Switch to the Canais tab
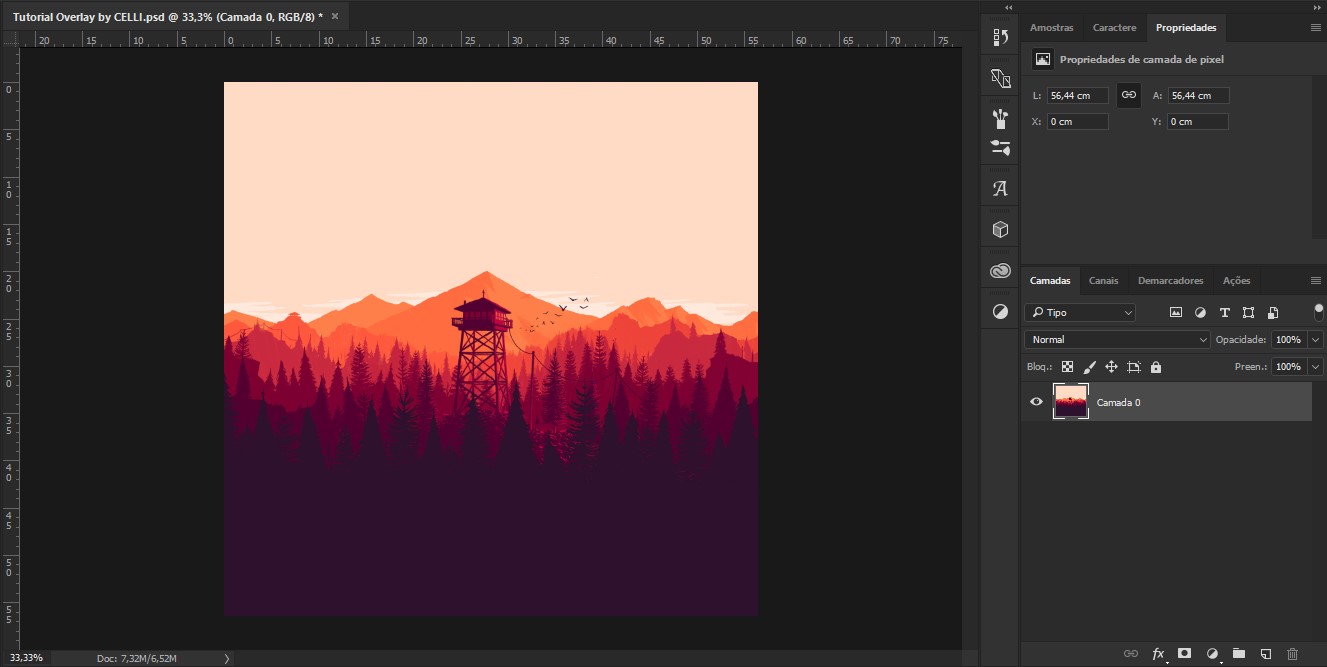Image resolution: width=1327 pixels, height=667 pixels. pyautogui.click(x=1104, y=281)
